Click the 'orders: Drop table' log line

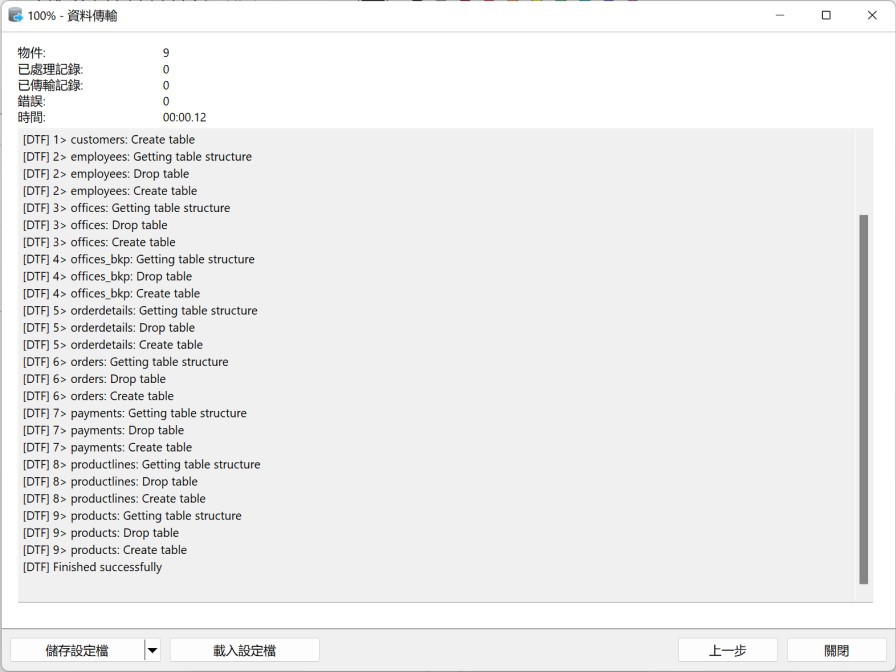95,379
